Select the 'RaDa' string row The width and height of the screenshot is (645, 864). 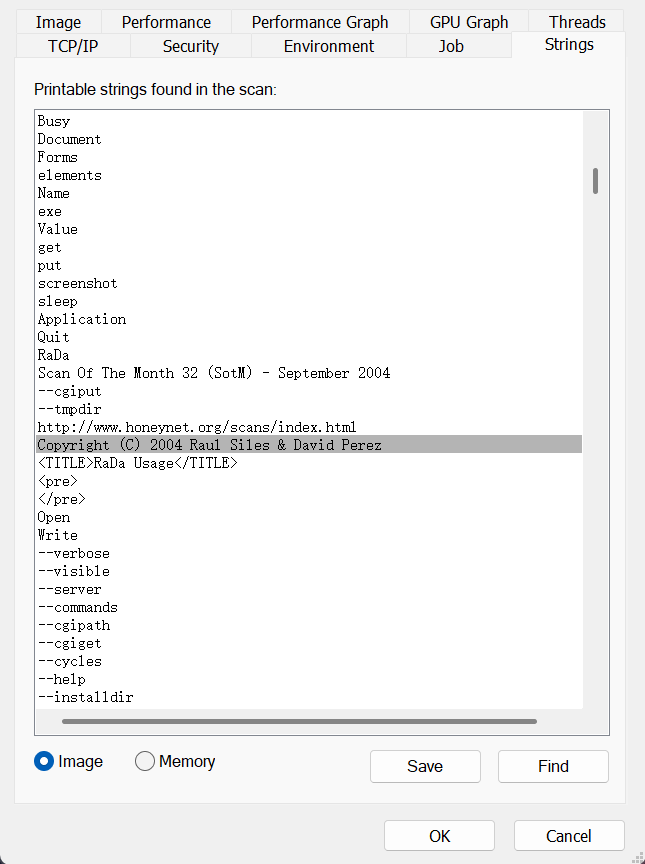pos(309,355)
